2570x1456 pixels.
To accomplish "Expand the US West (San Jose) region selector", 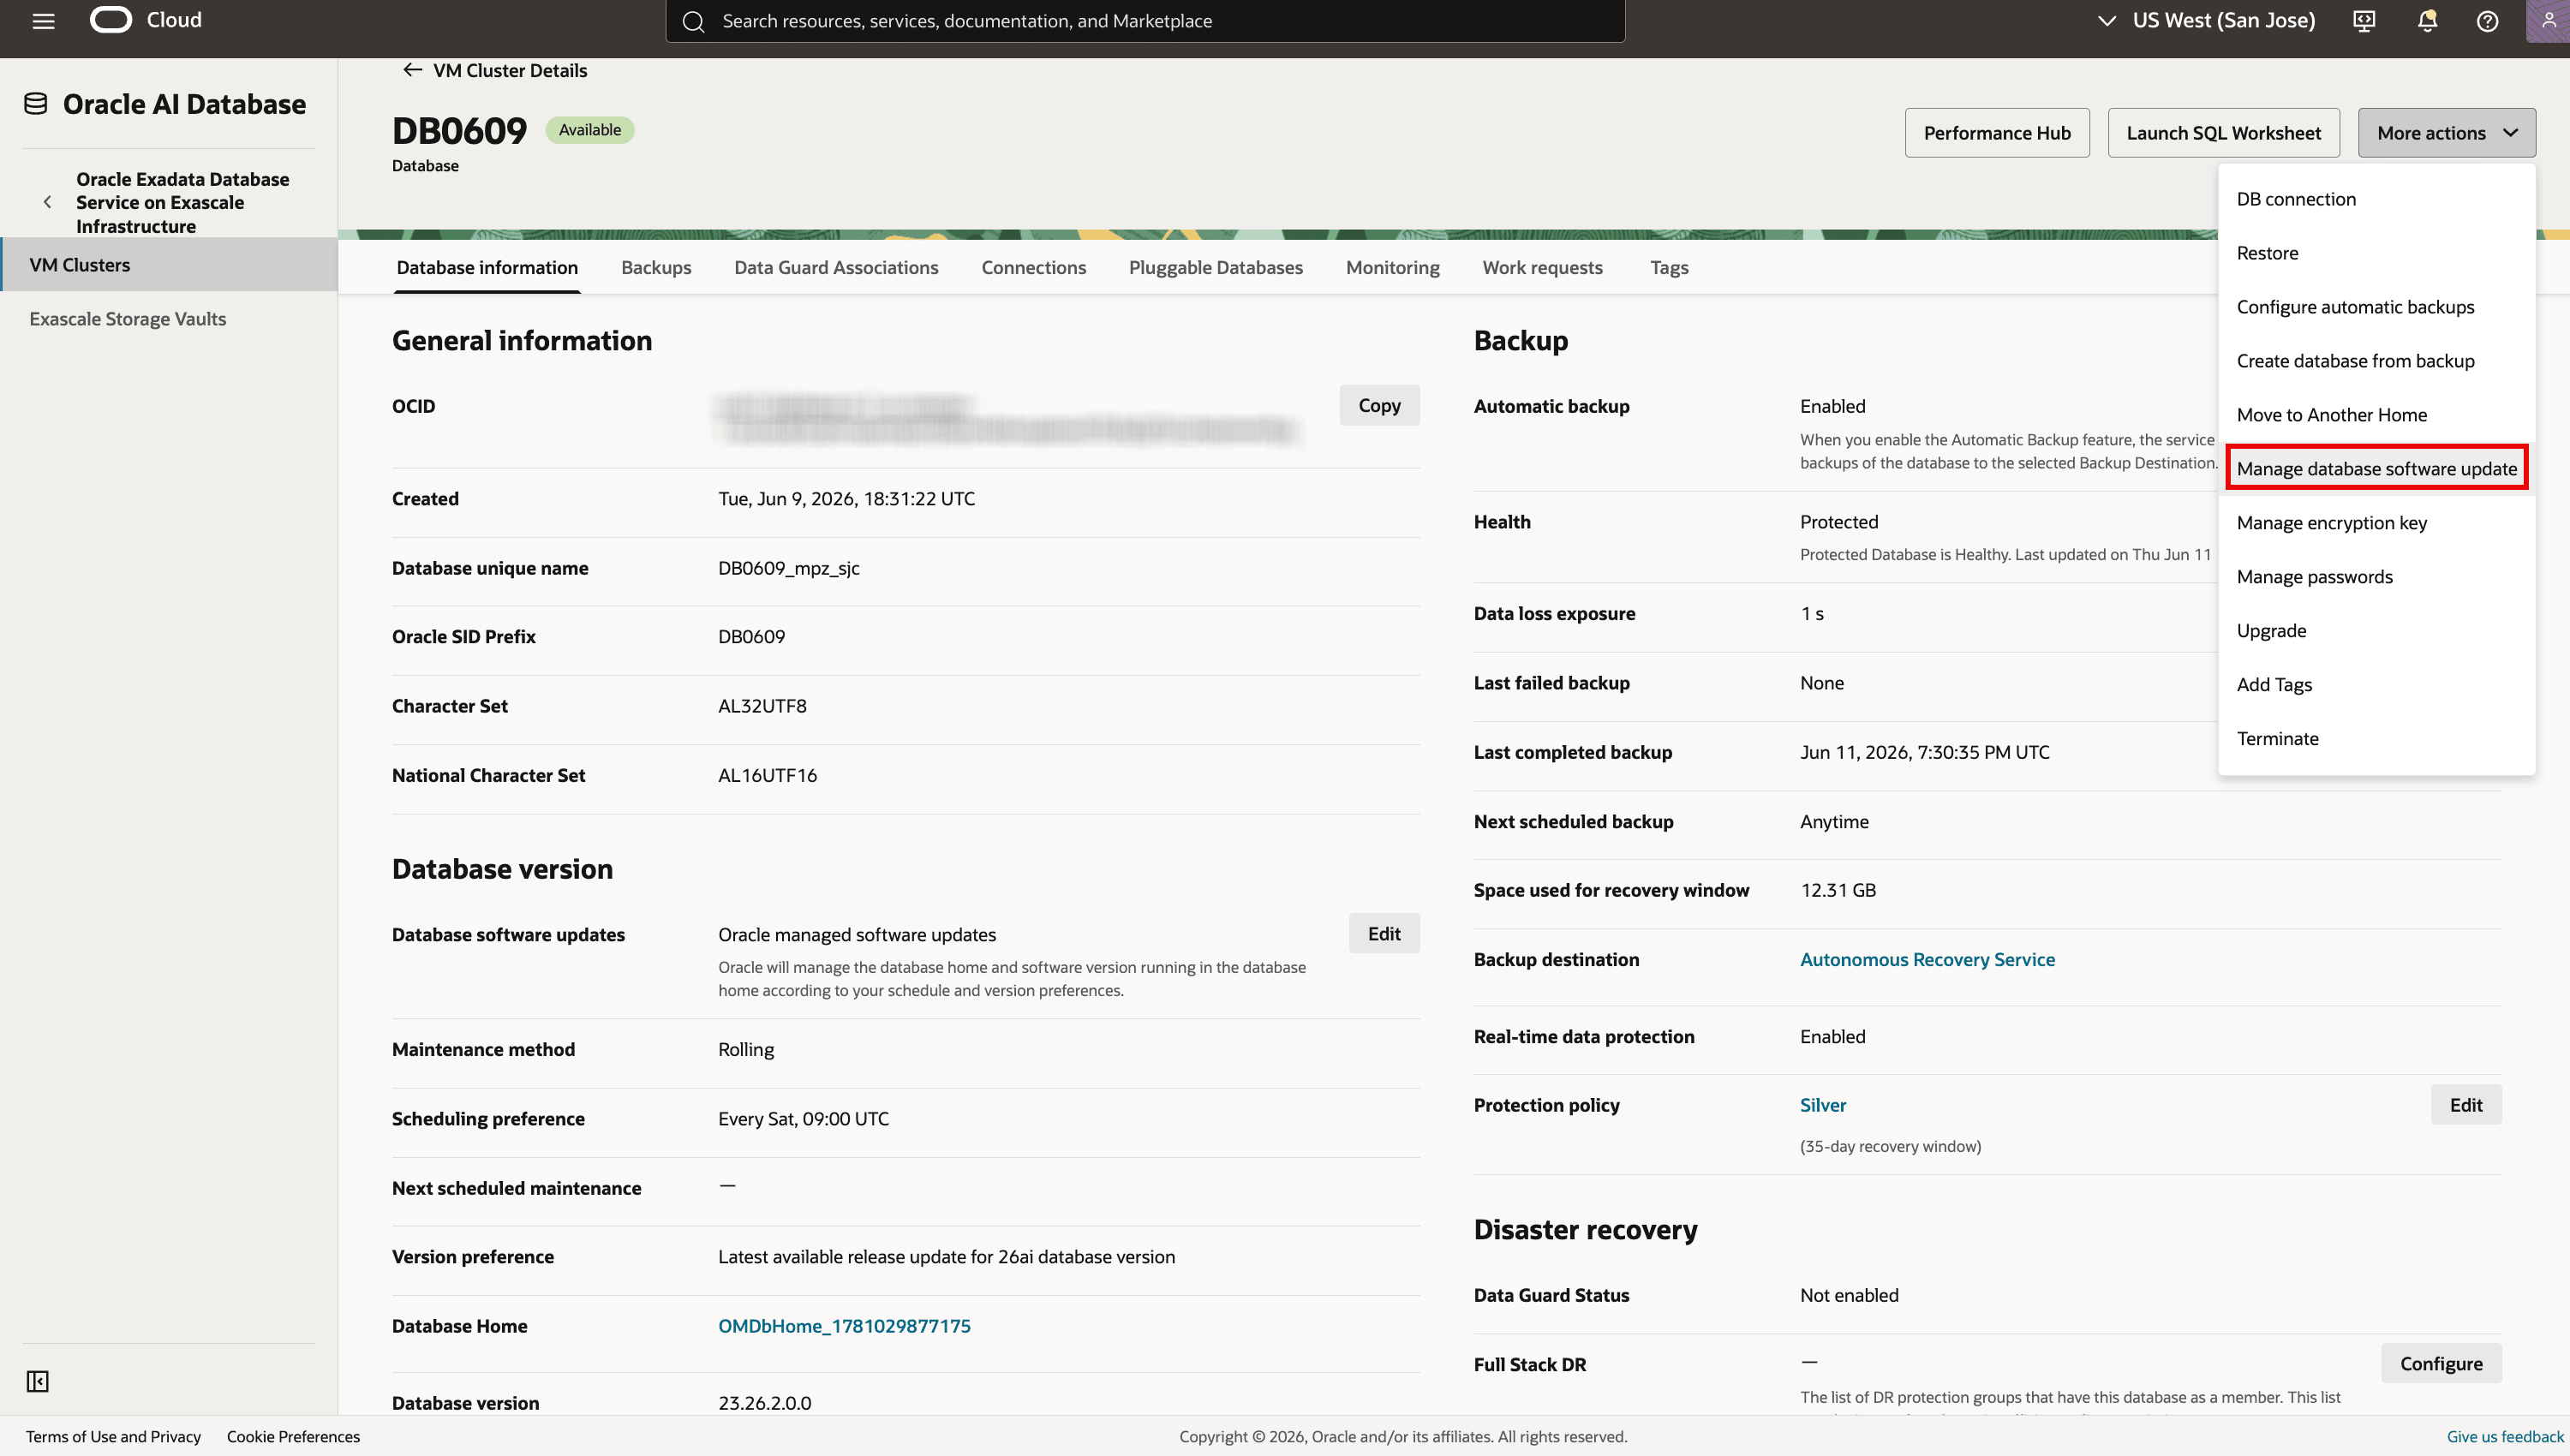I will [x=2206, y=20].
